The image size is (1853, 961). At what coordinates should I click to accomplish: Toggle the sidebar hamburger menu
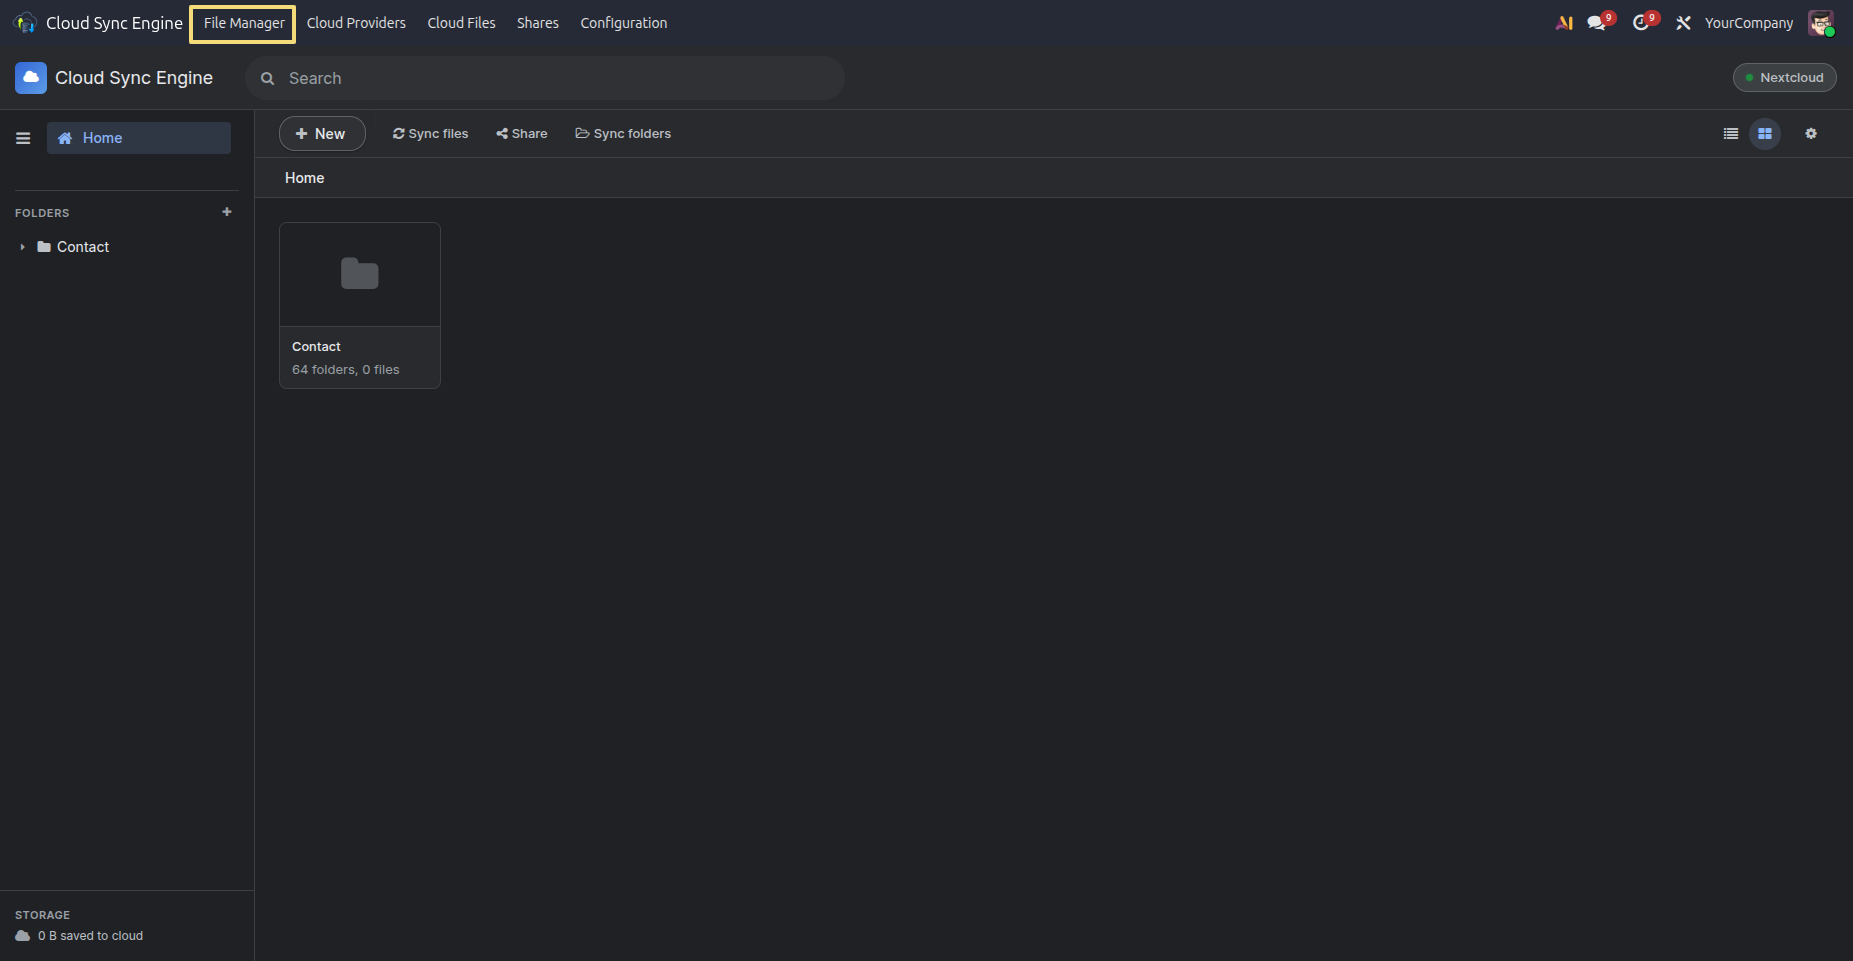pyautogui.click(x=23, y=138)
